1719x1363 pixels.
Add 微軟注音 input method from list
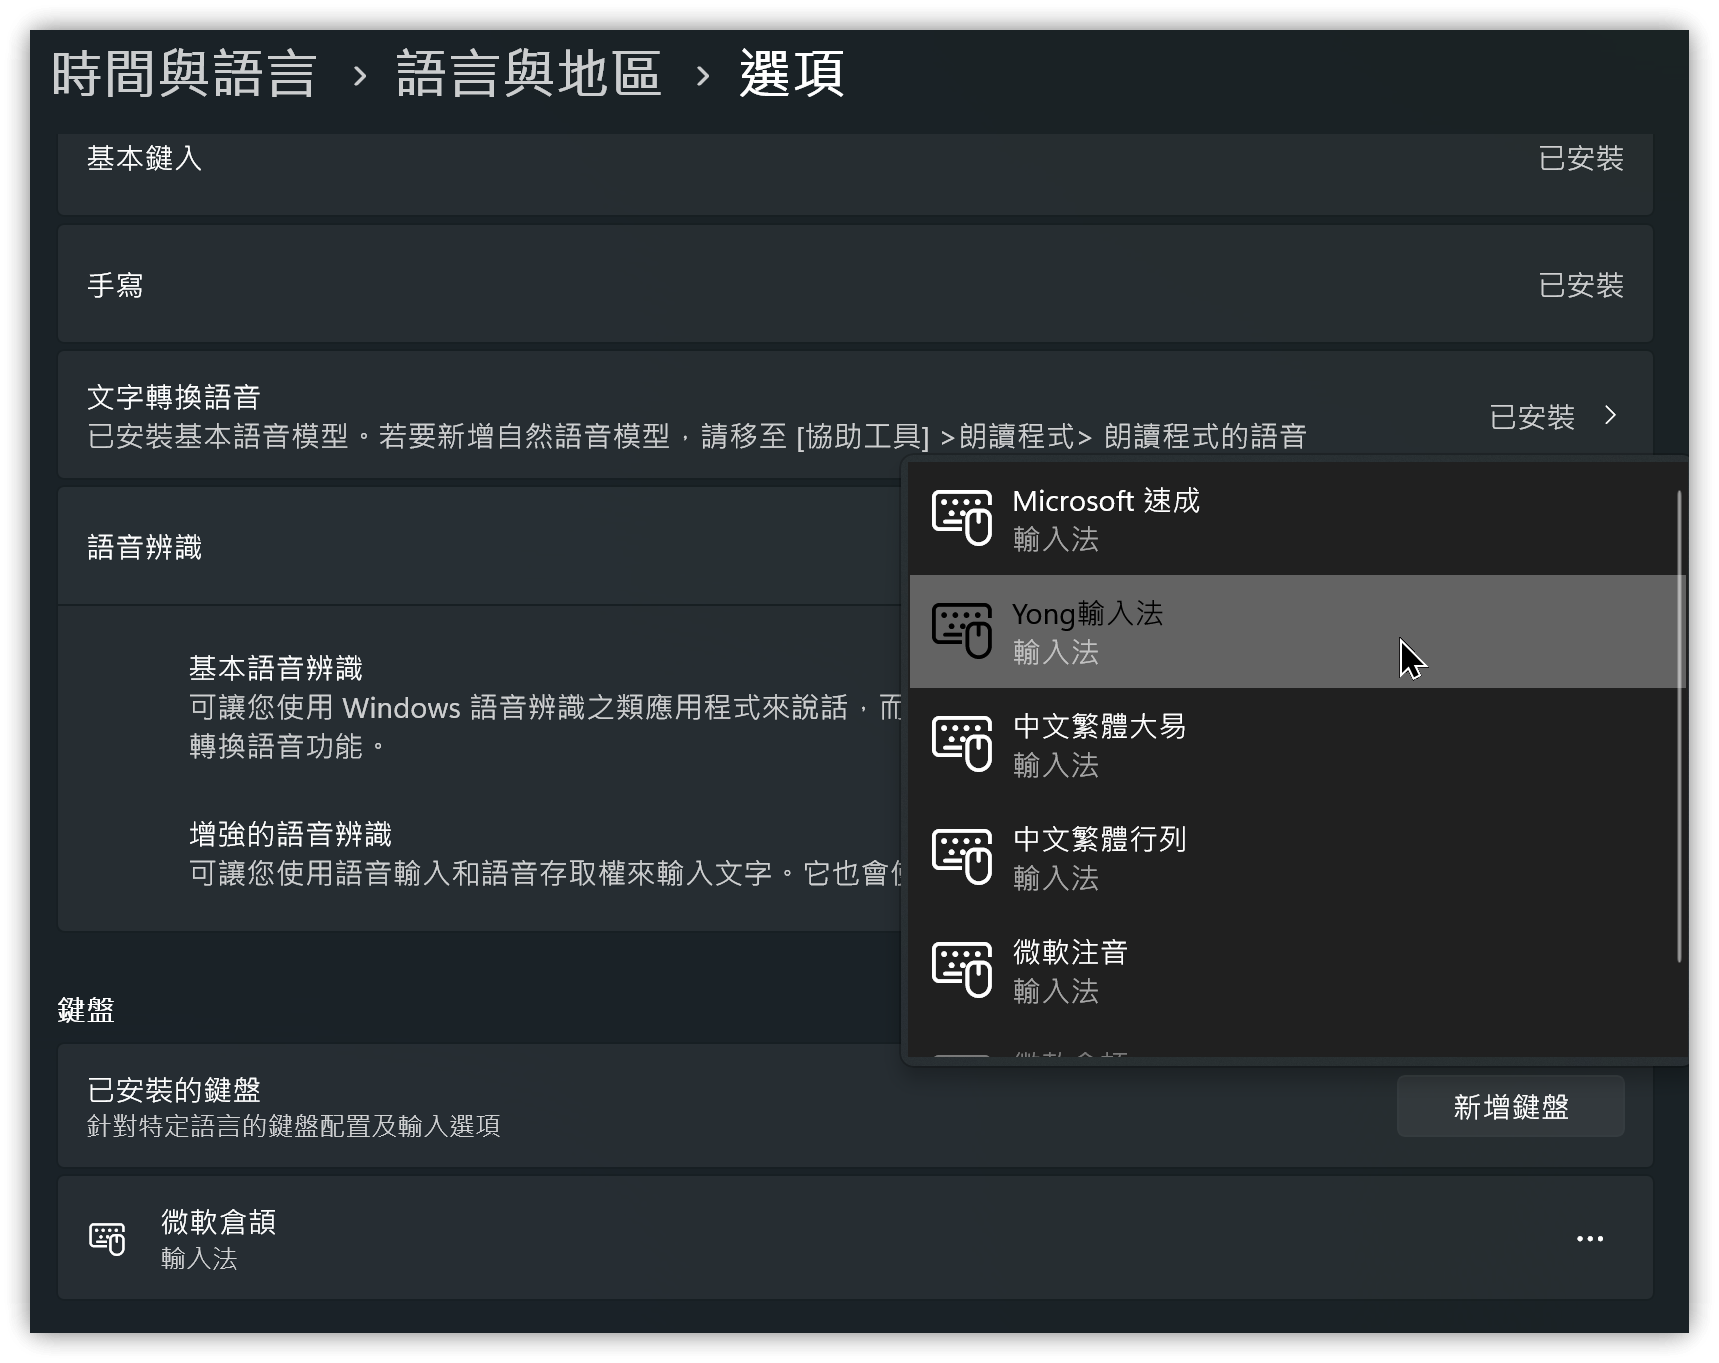click(x=1296, y=970)
